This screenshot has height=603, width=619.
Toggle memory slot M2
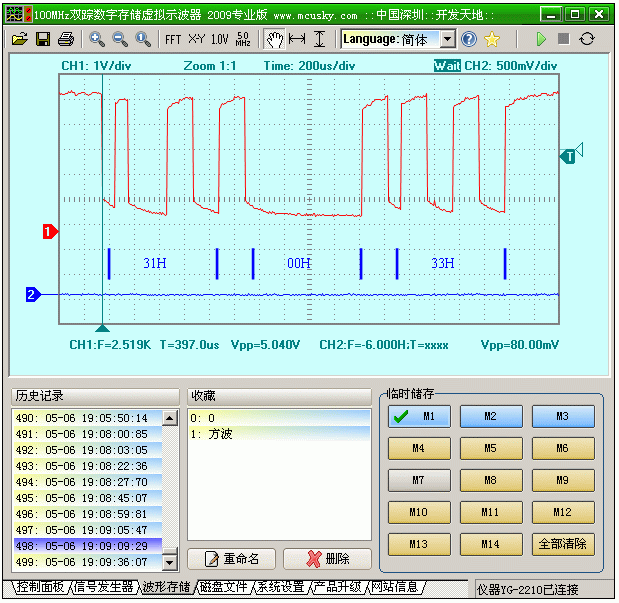pos(490,417)
